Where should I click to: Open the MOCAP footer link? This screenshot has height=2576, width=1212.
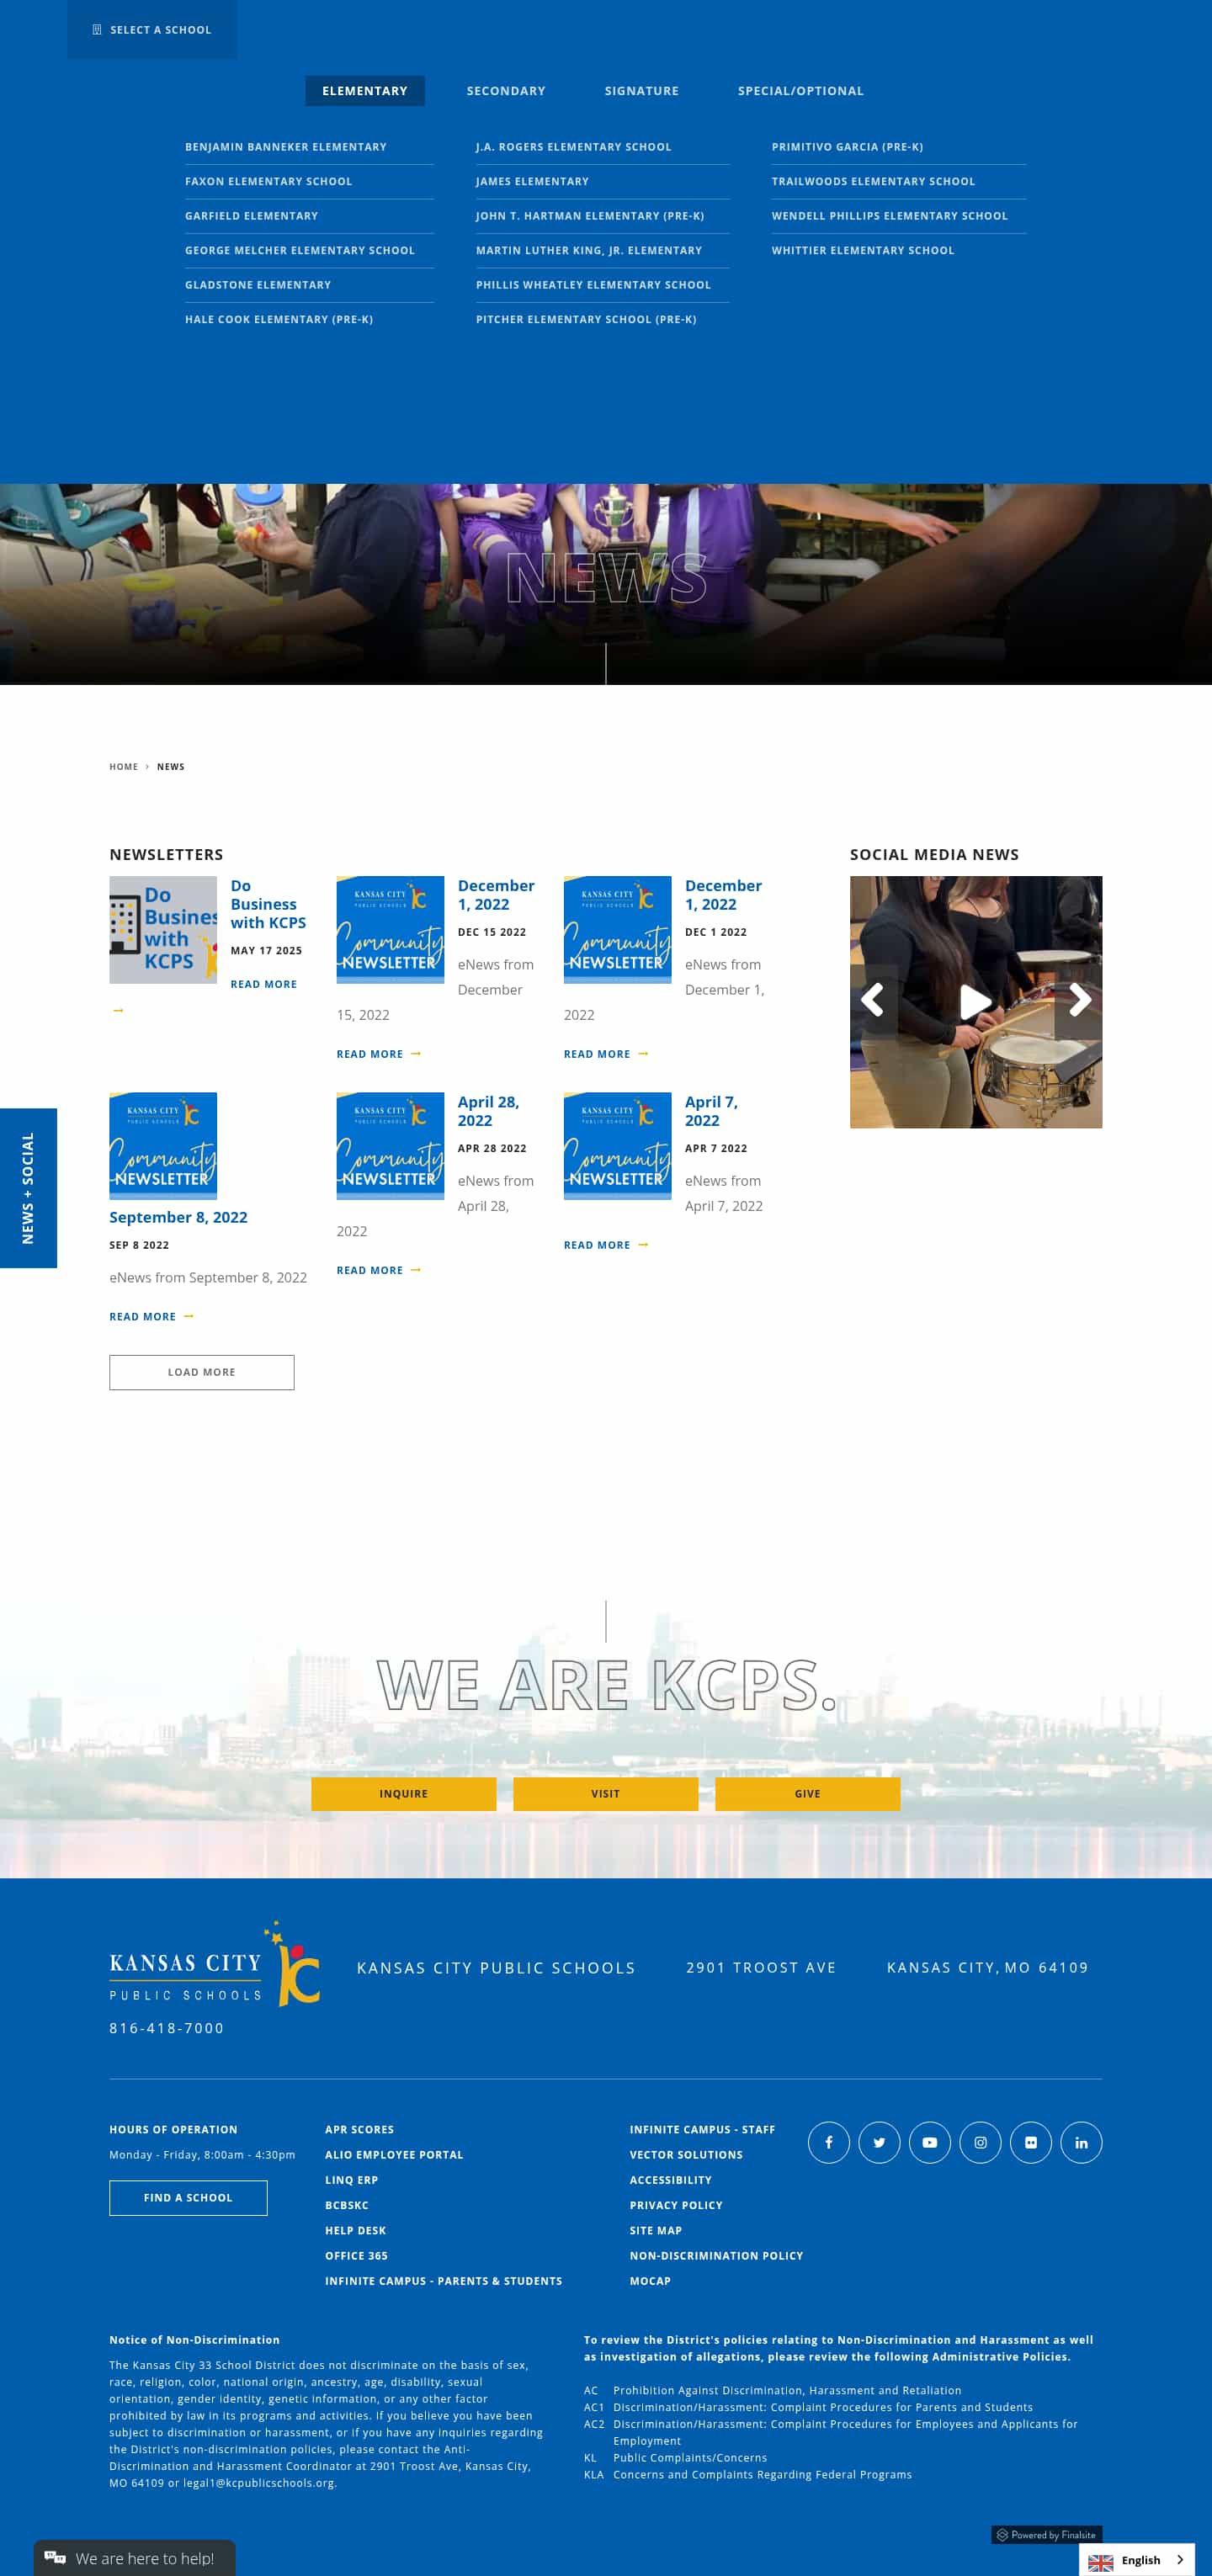pyautogui.click(x=650, y=2281)
